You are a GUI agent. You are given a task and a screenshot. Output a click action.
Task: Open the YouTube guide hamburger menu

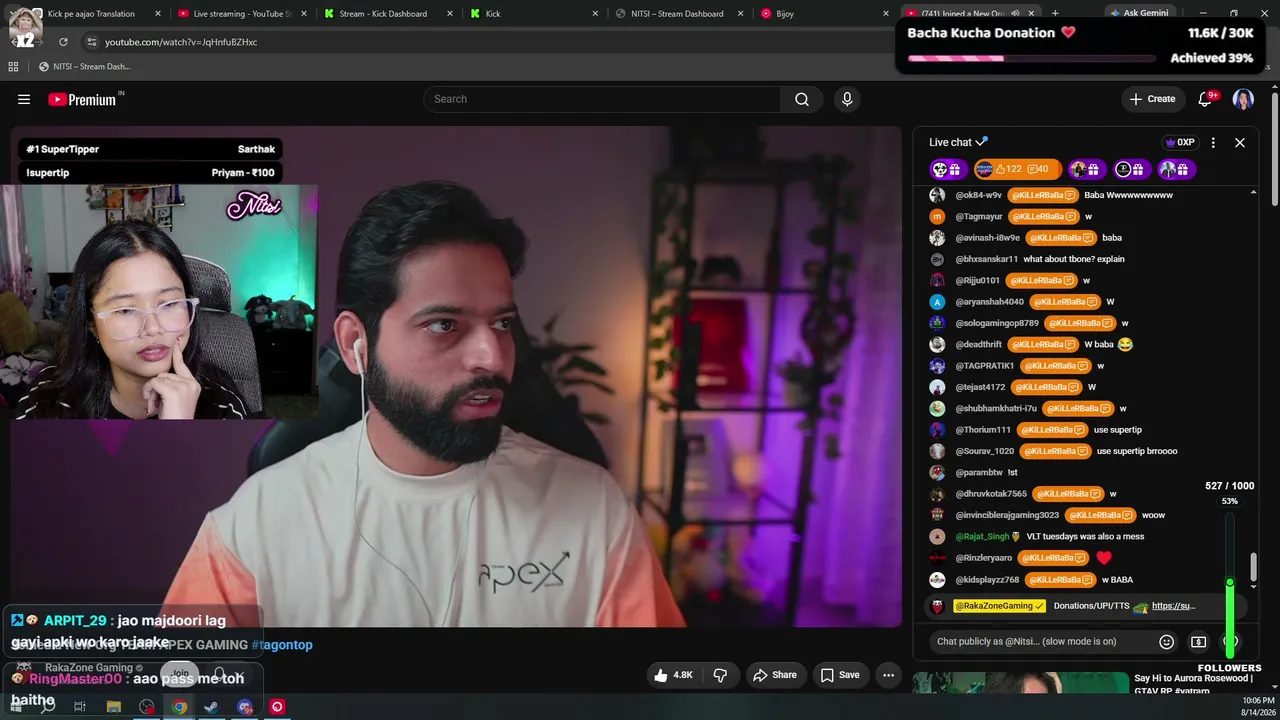tap(24, 99)
